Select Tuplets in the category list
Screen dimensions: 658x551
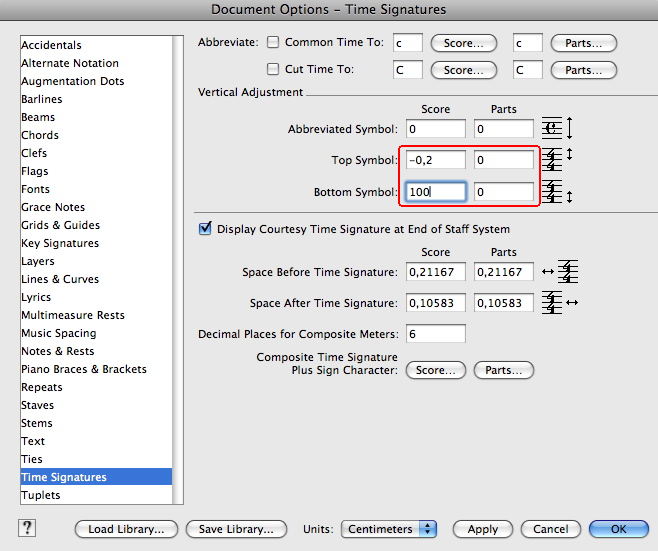(41, 495)
